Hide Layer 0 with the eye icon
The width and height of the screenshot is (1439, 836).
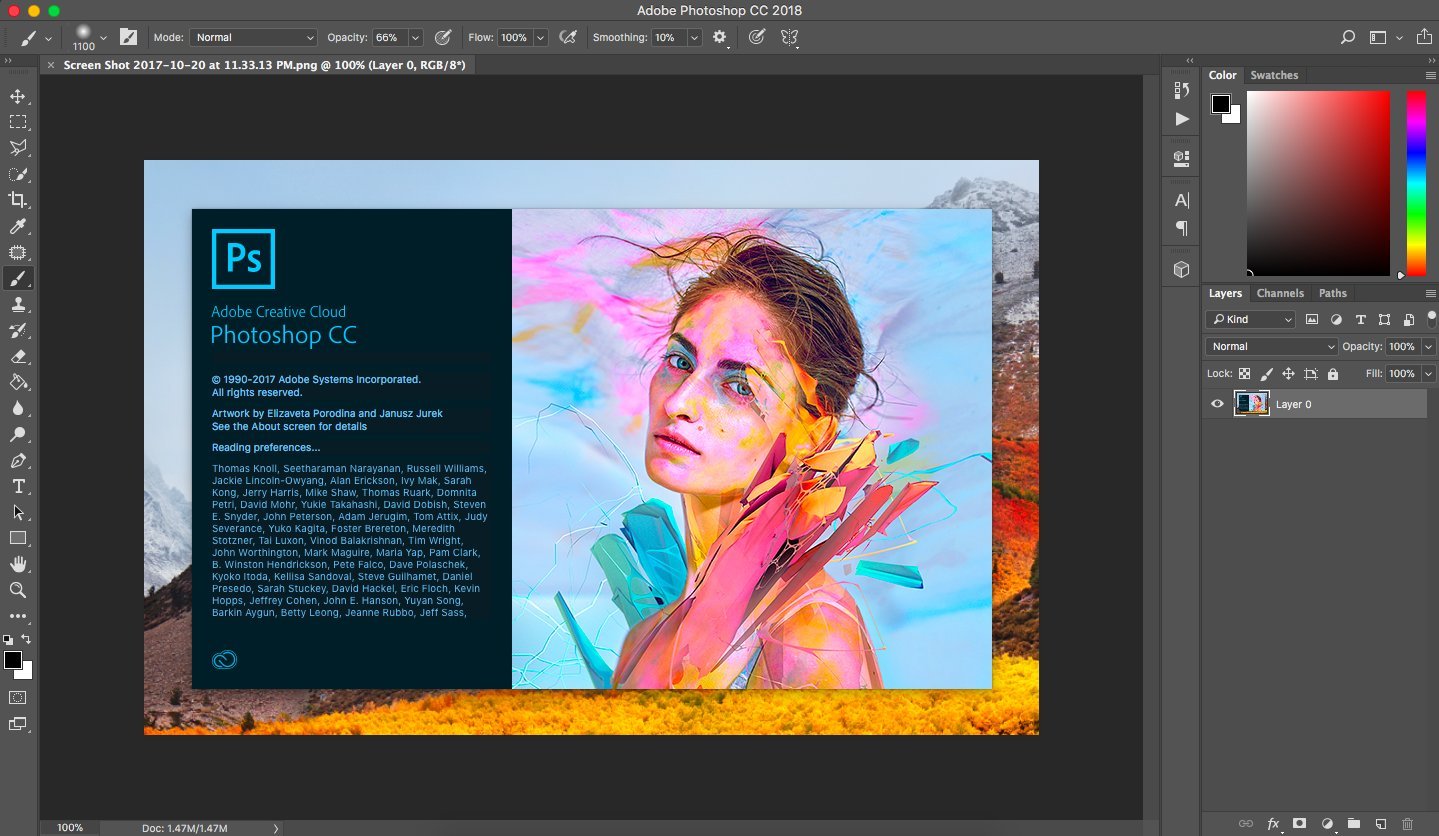1217,404
